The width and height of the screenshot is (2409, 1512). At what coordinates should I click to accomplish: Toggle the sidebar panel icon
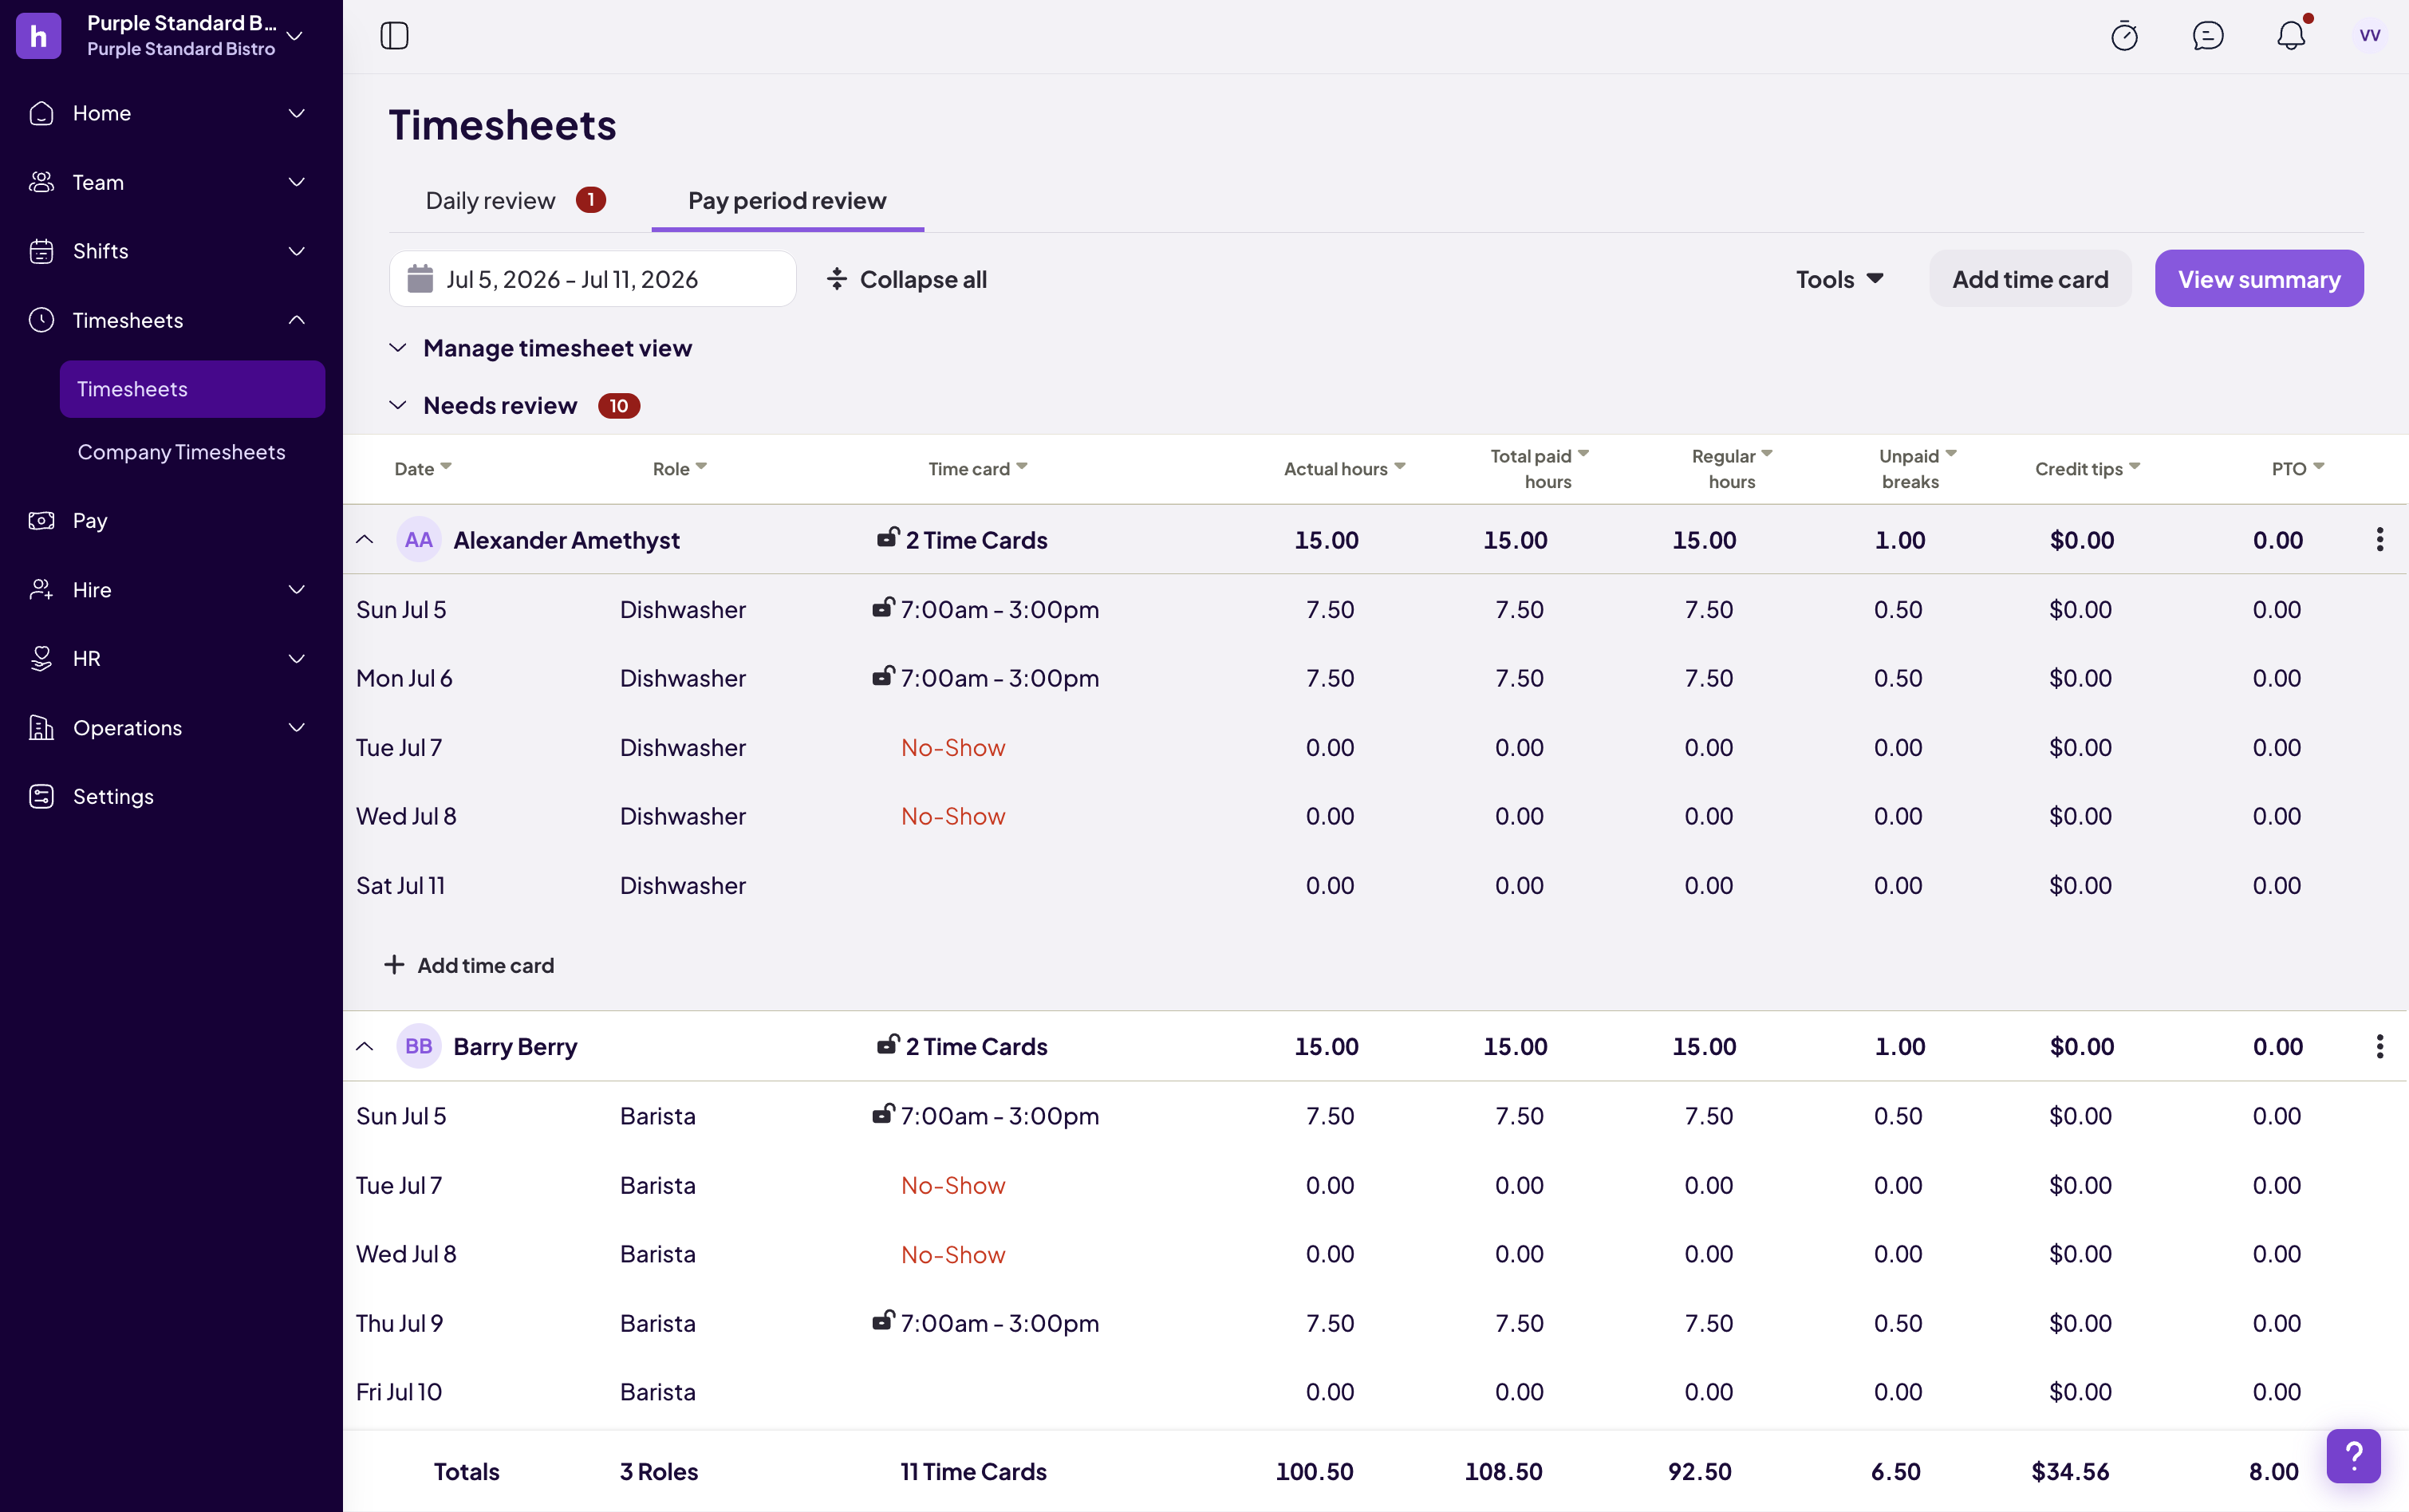(394, 36)
